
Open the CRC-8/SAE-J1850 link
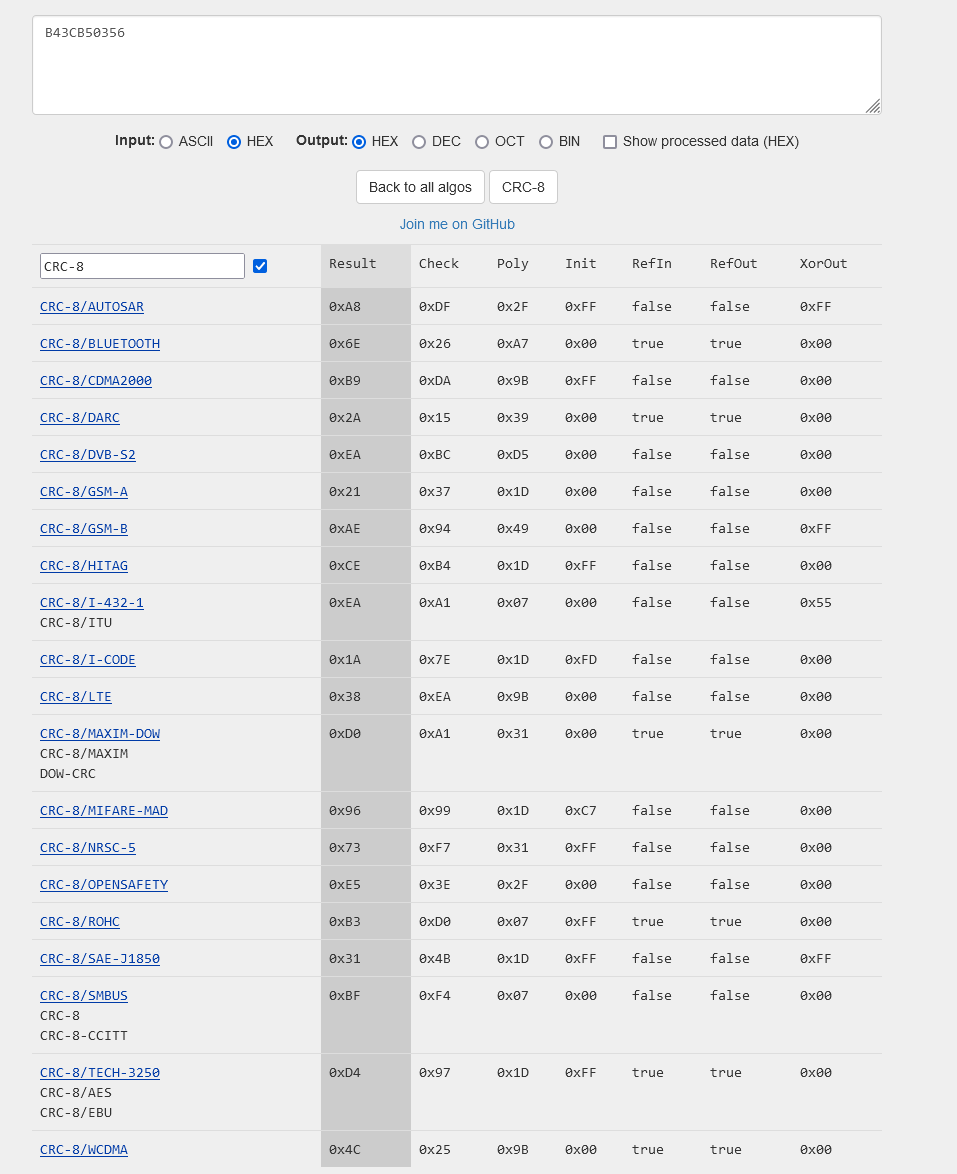tap(100, 959)
